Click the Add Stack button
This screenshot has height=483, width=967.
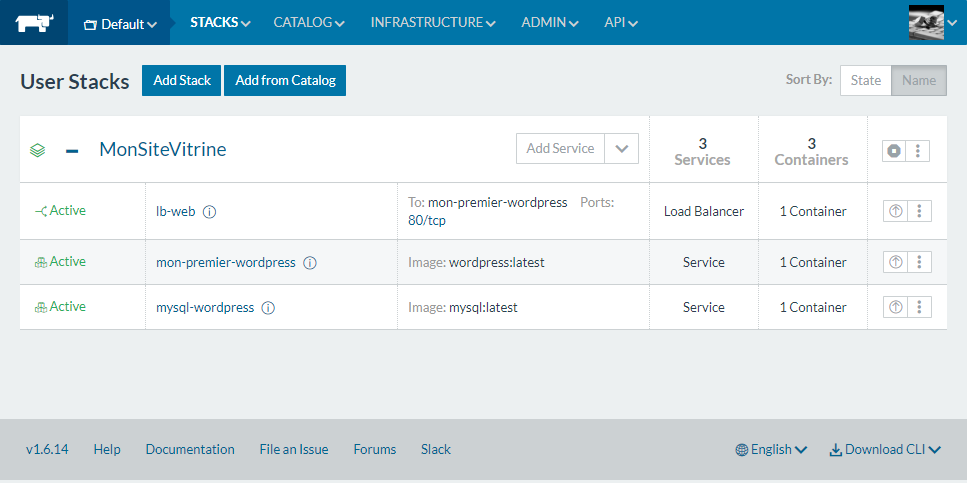click(x=181, y=80)
